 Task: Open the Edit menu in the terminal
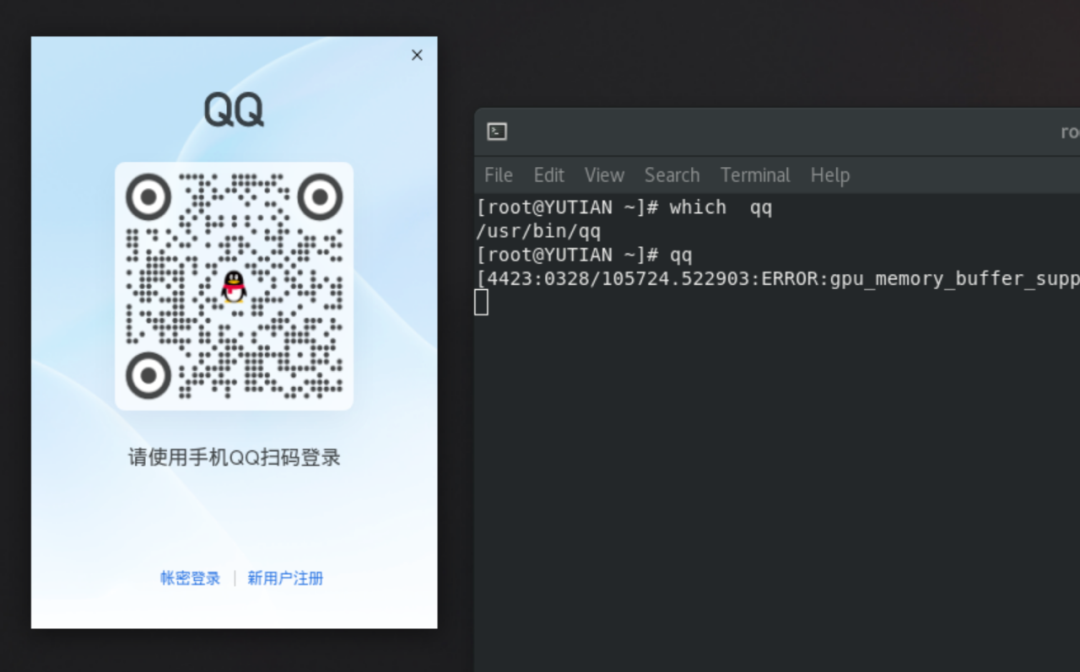coord(549,176)
